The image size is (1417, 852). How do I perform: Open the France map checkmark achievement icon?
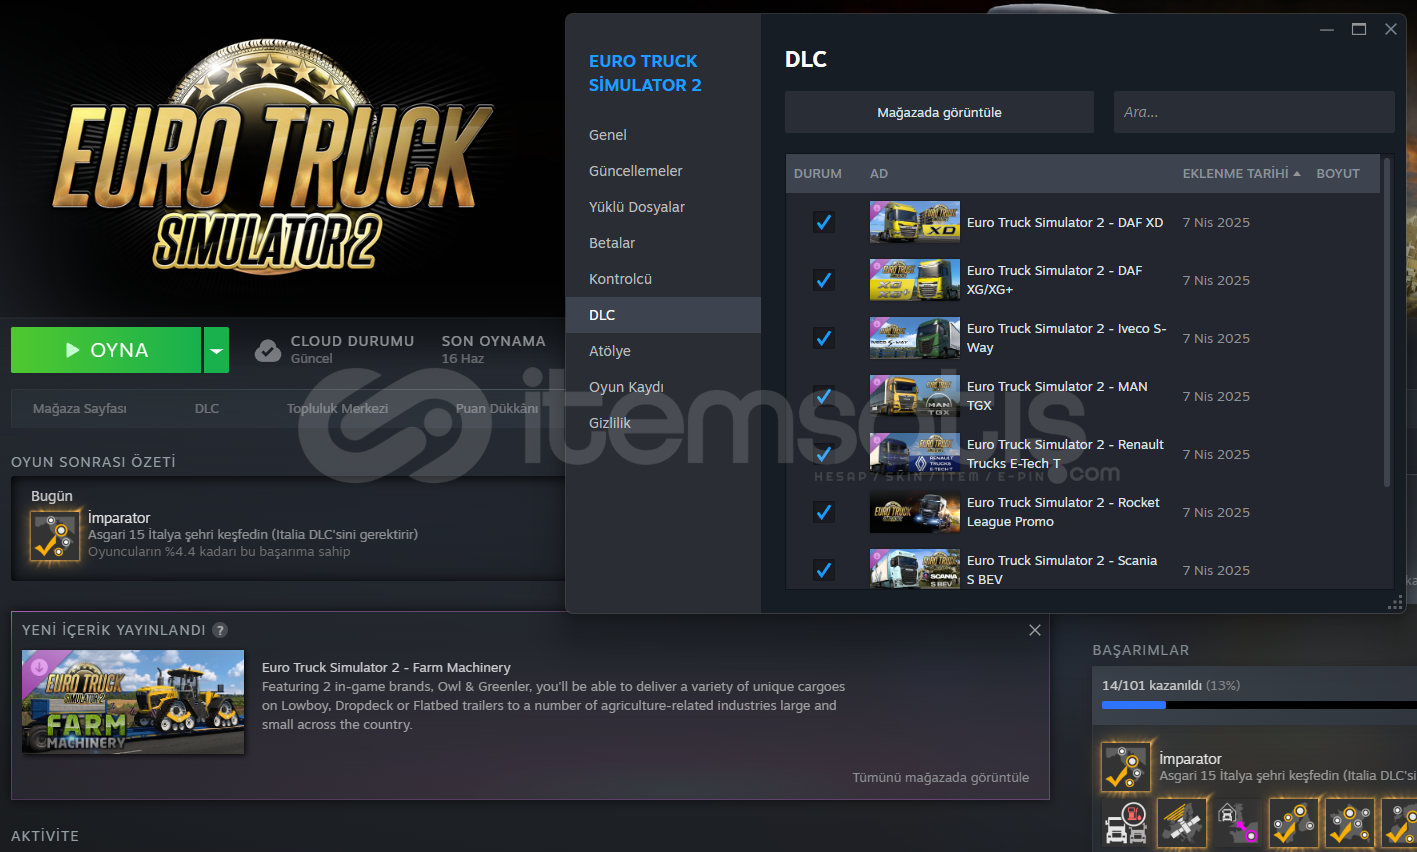pos(1350,823)
